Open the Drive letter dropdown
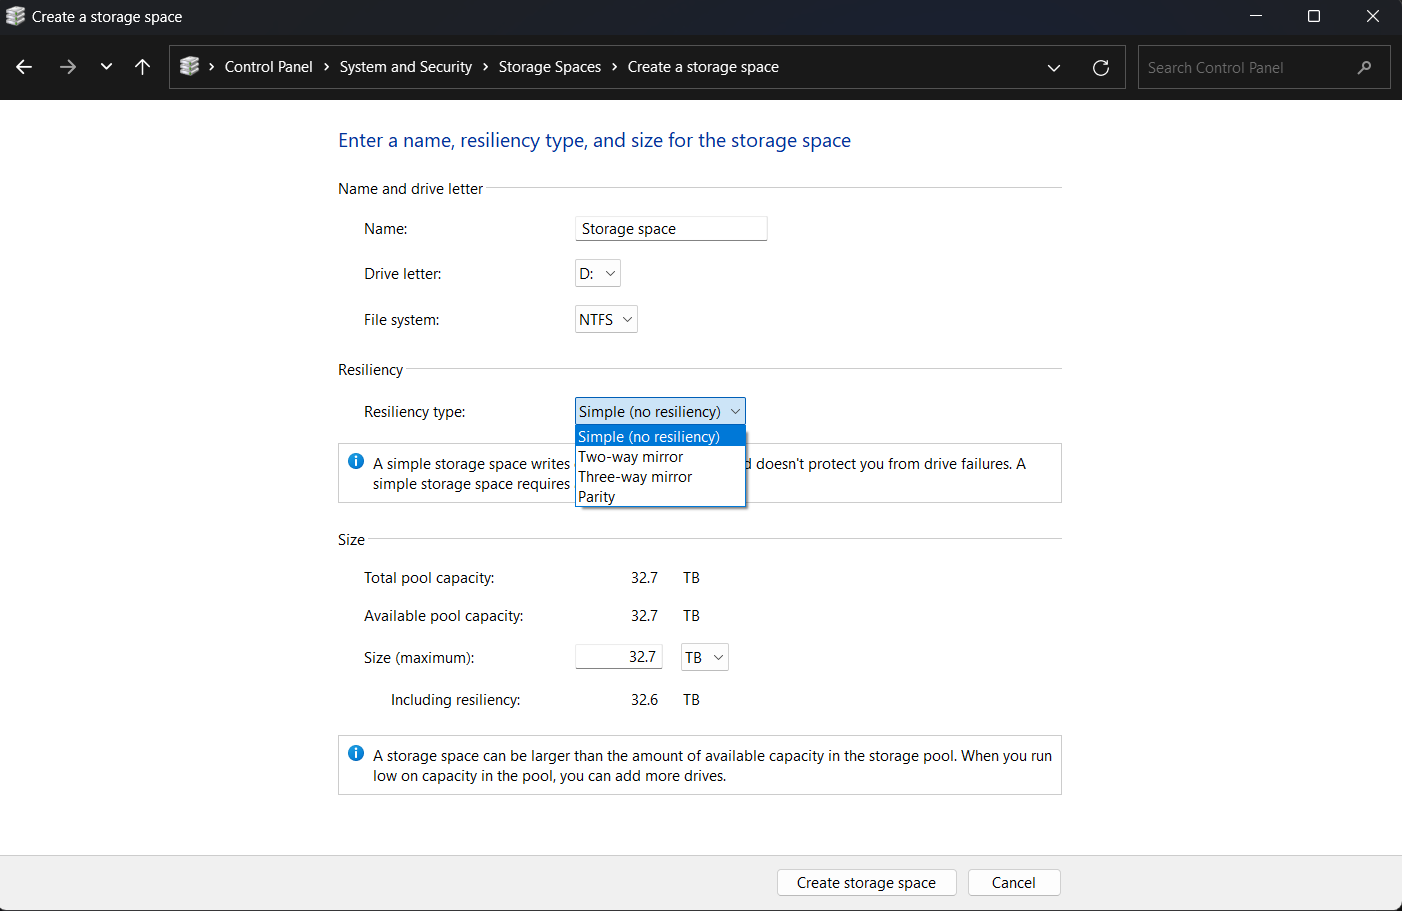Image resolution: width=1402 pixels, height=911 pixels. coord(598,274)
